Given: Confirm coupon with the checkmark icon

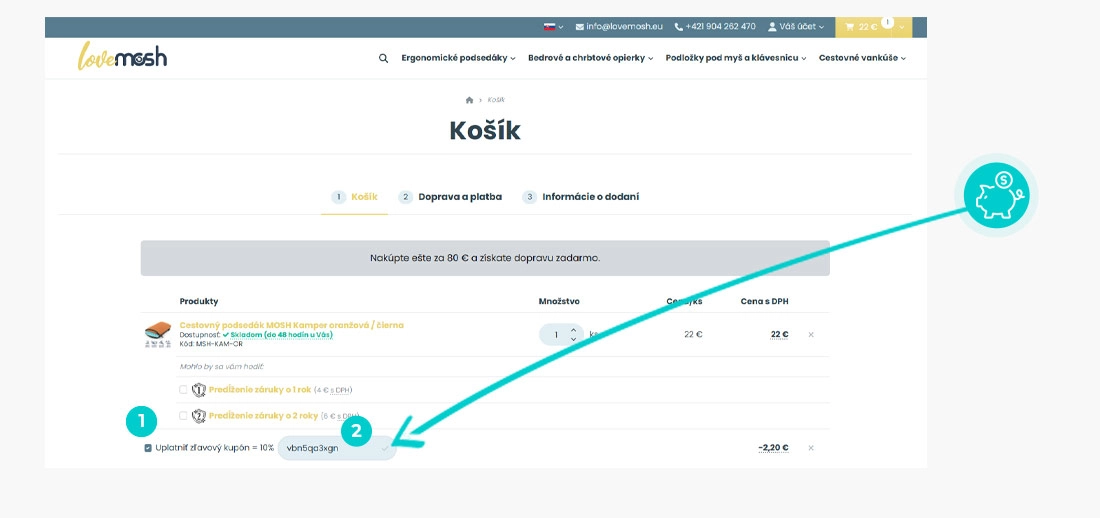Looking at the screenshot, I should pos(384,447).
